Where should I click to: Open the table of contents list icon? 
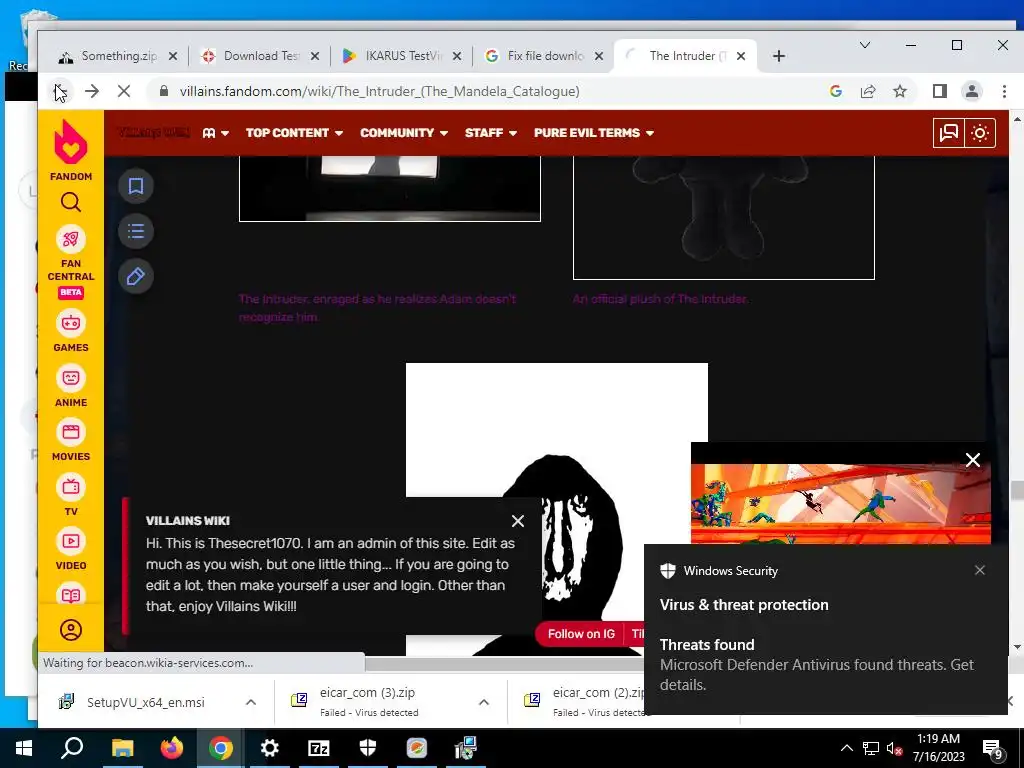(136, 231)
